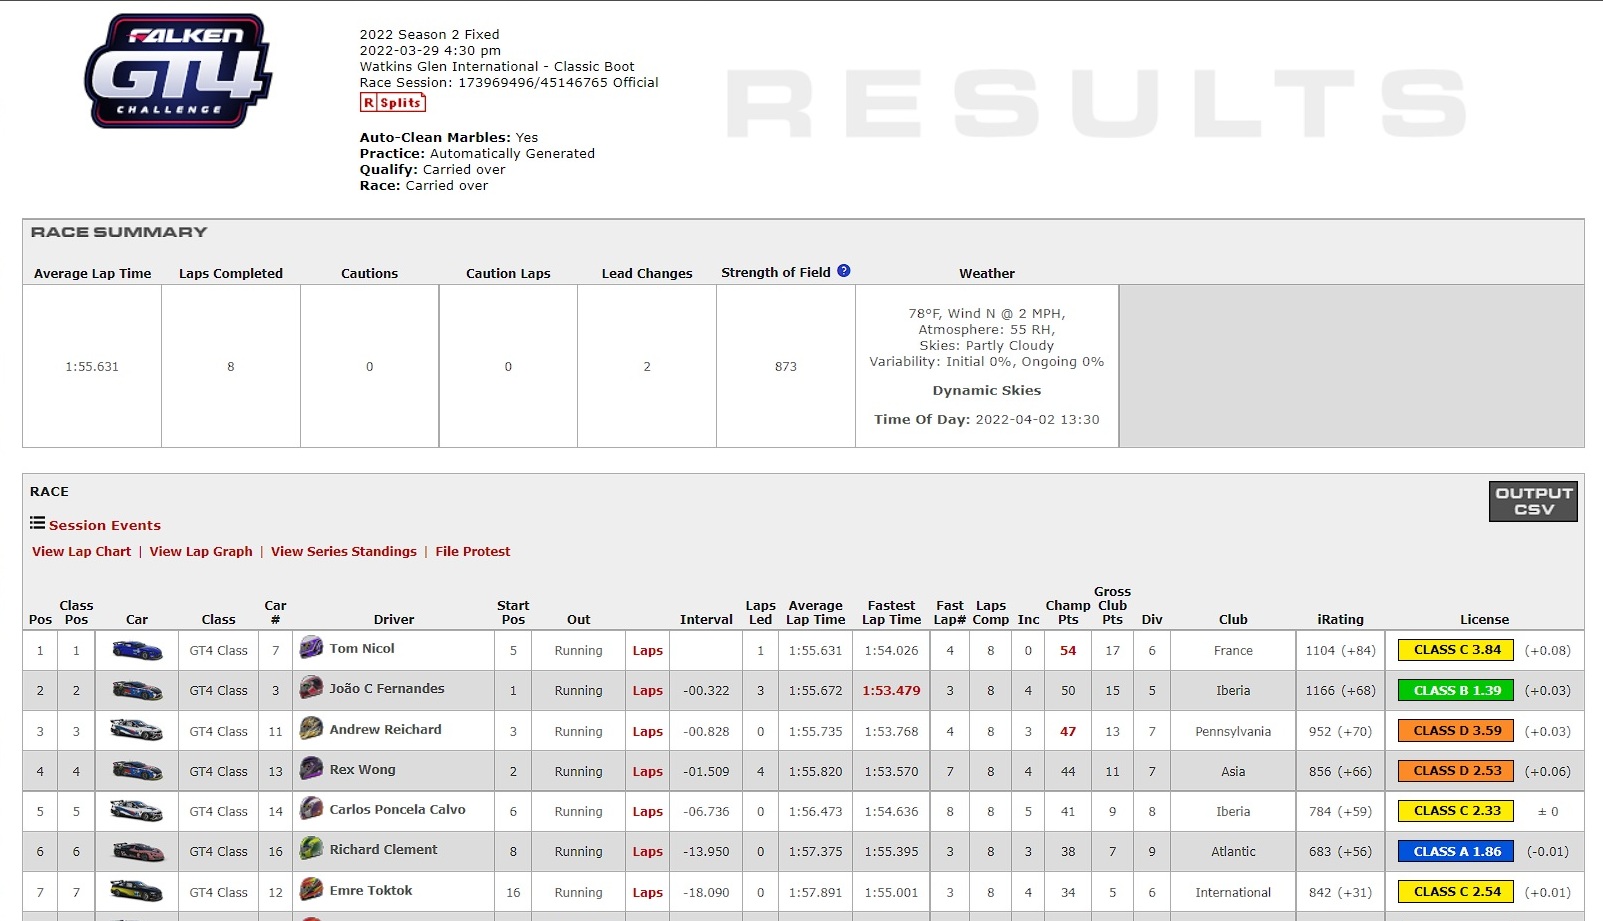Click João C Fernandes' helmet icon
This screenshot has width=1603, height=921.
tap(312, 688)
